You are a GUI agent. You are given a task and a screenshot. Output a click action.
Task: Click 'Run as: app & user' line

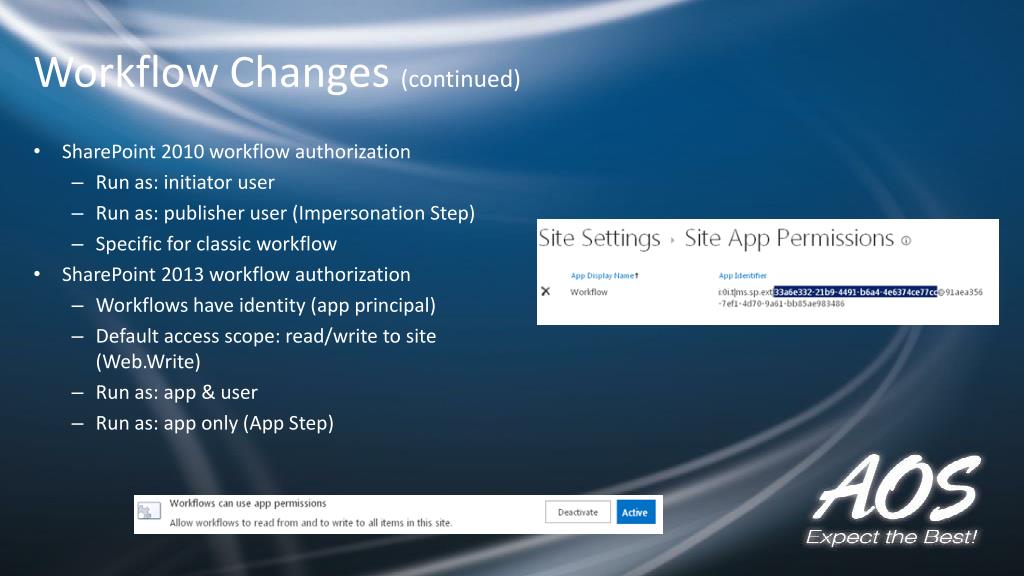(x=176, y=392)
